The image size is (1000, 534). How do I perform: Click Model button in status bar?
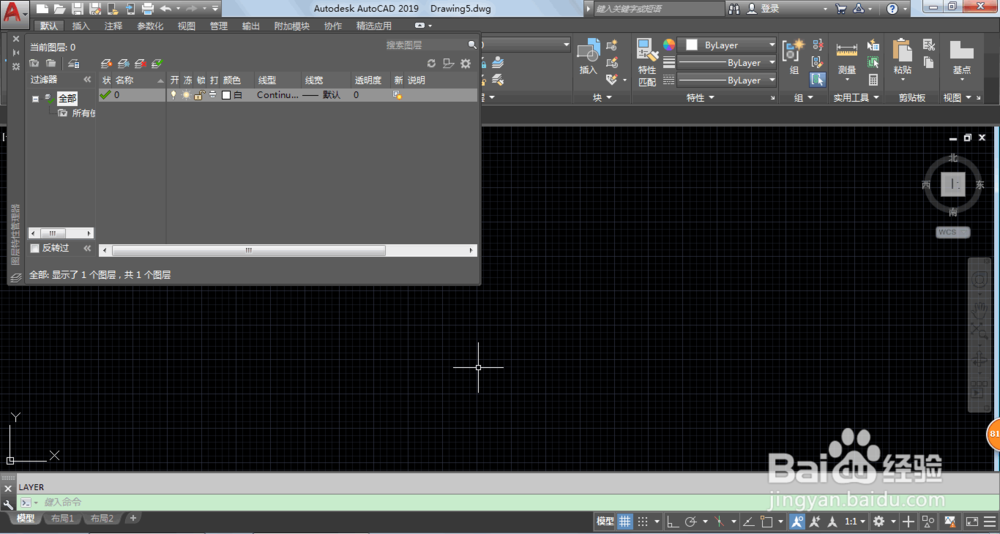(605, 521)
